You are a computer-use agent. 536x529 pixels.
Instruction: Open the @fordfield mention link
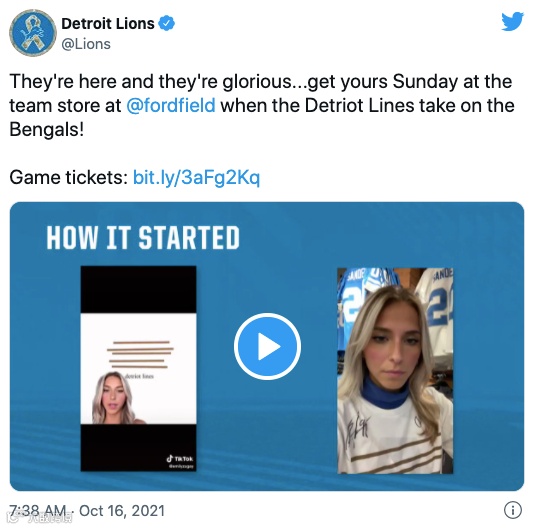(171, 105)
